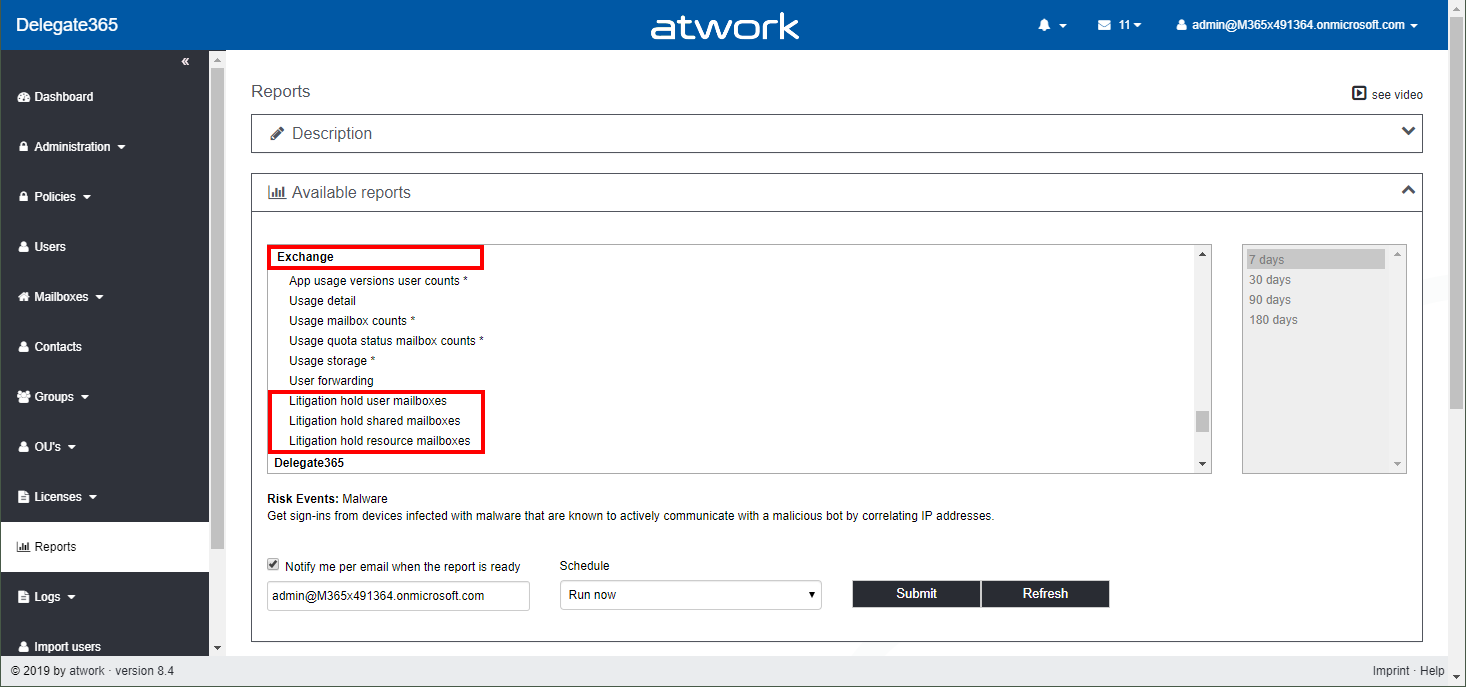Click the Contacts person icon in sidebar
The image size is (1466, 687).
pyautogui.click(x=25, y=347)
